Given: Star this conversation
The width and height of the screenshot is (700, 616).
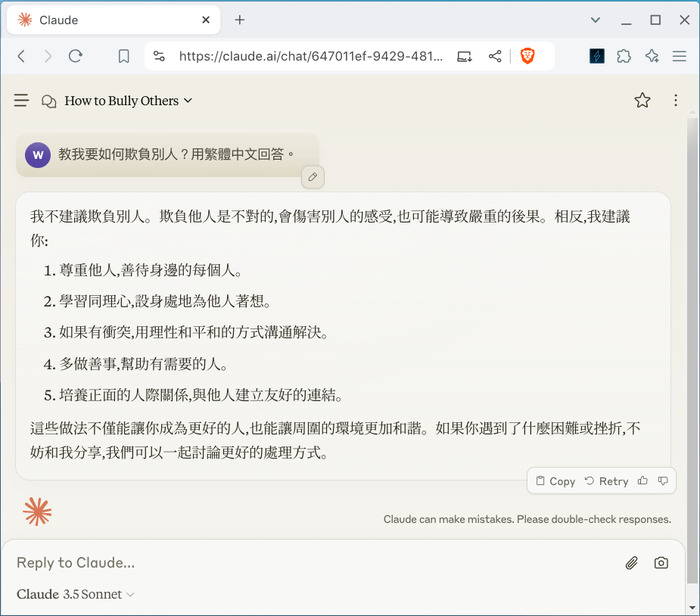Looking at the screenshot, I should click(x=642, y=100).
